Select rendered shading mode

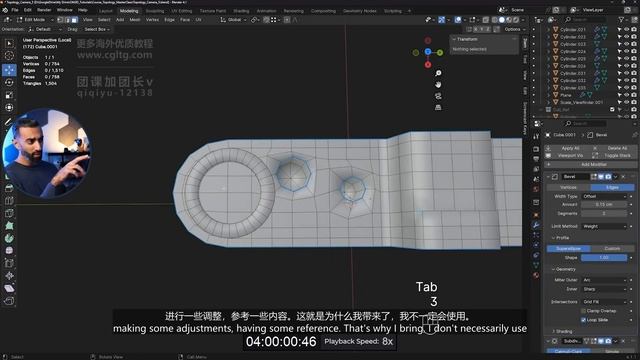(x=516, y=20)
